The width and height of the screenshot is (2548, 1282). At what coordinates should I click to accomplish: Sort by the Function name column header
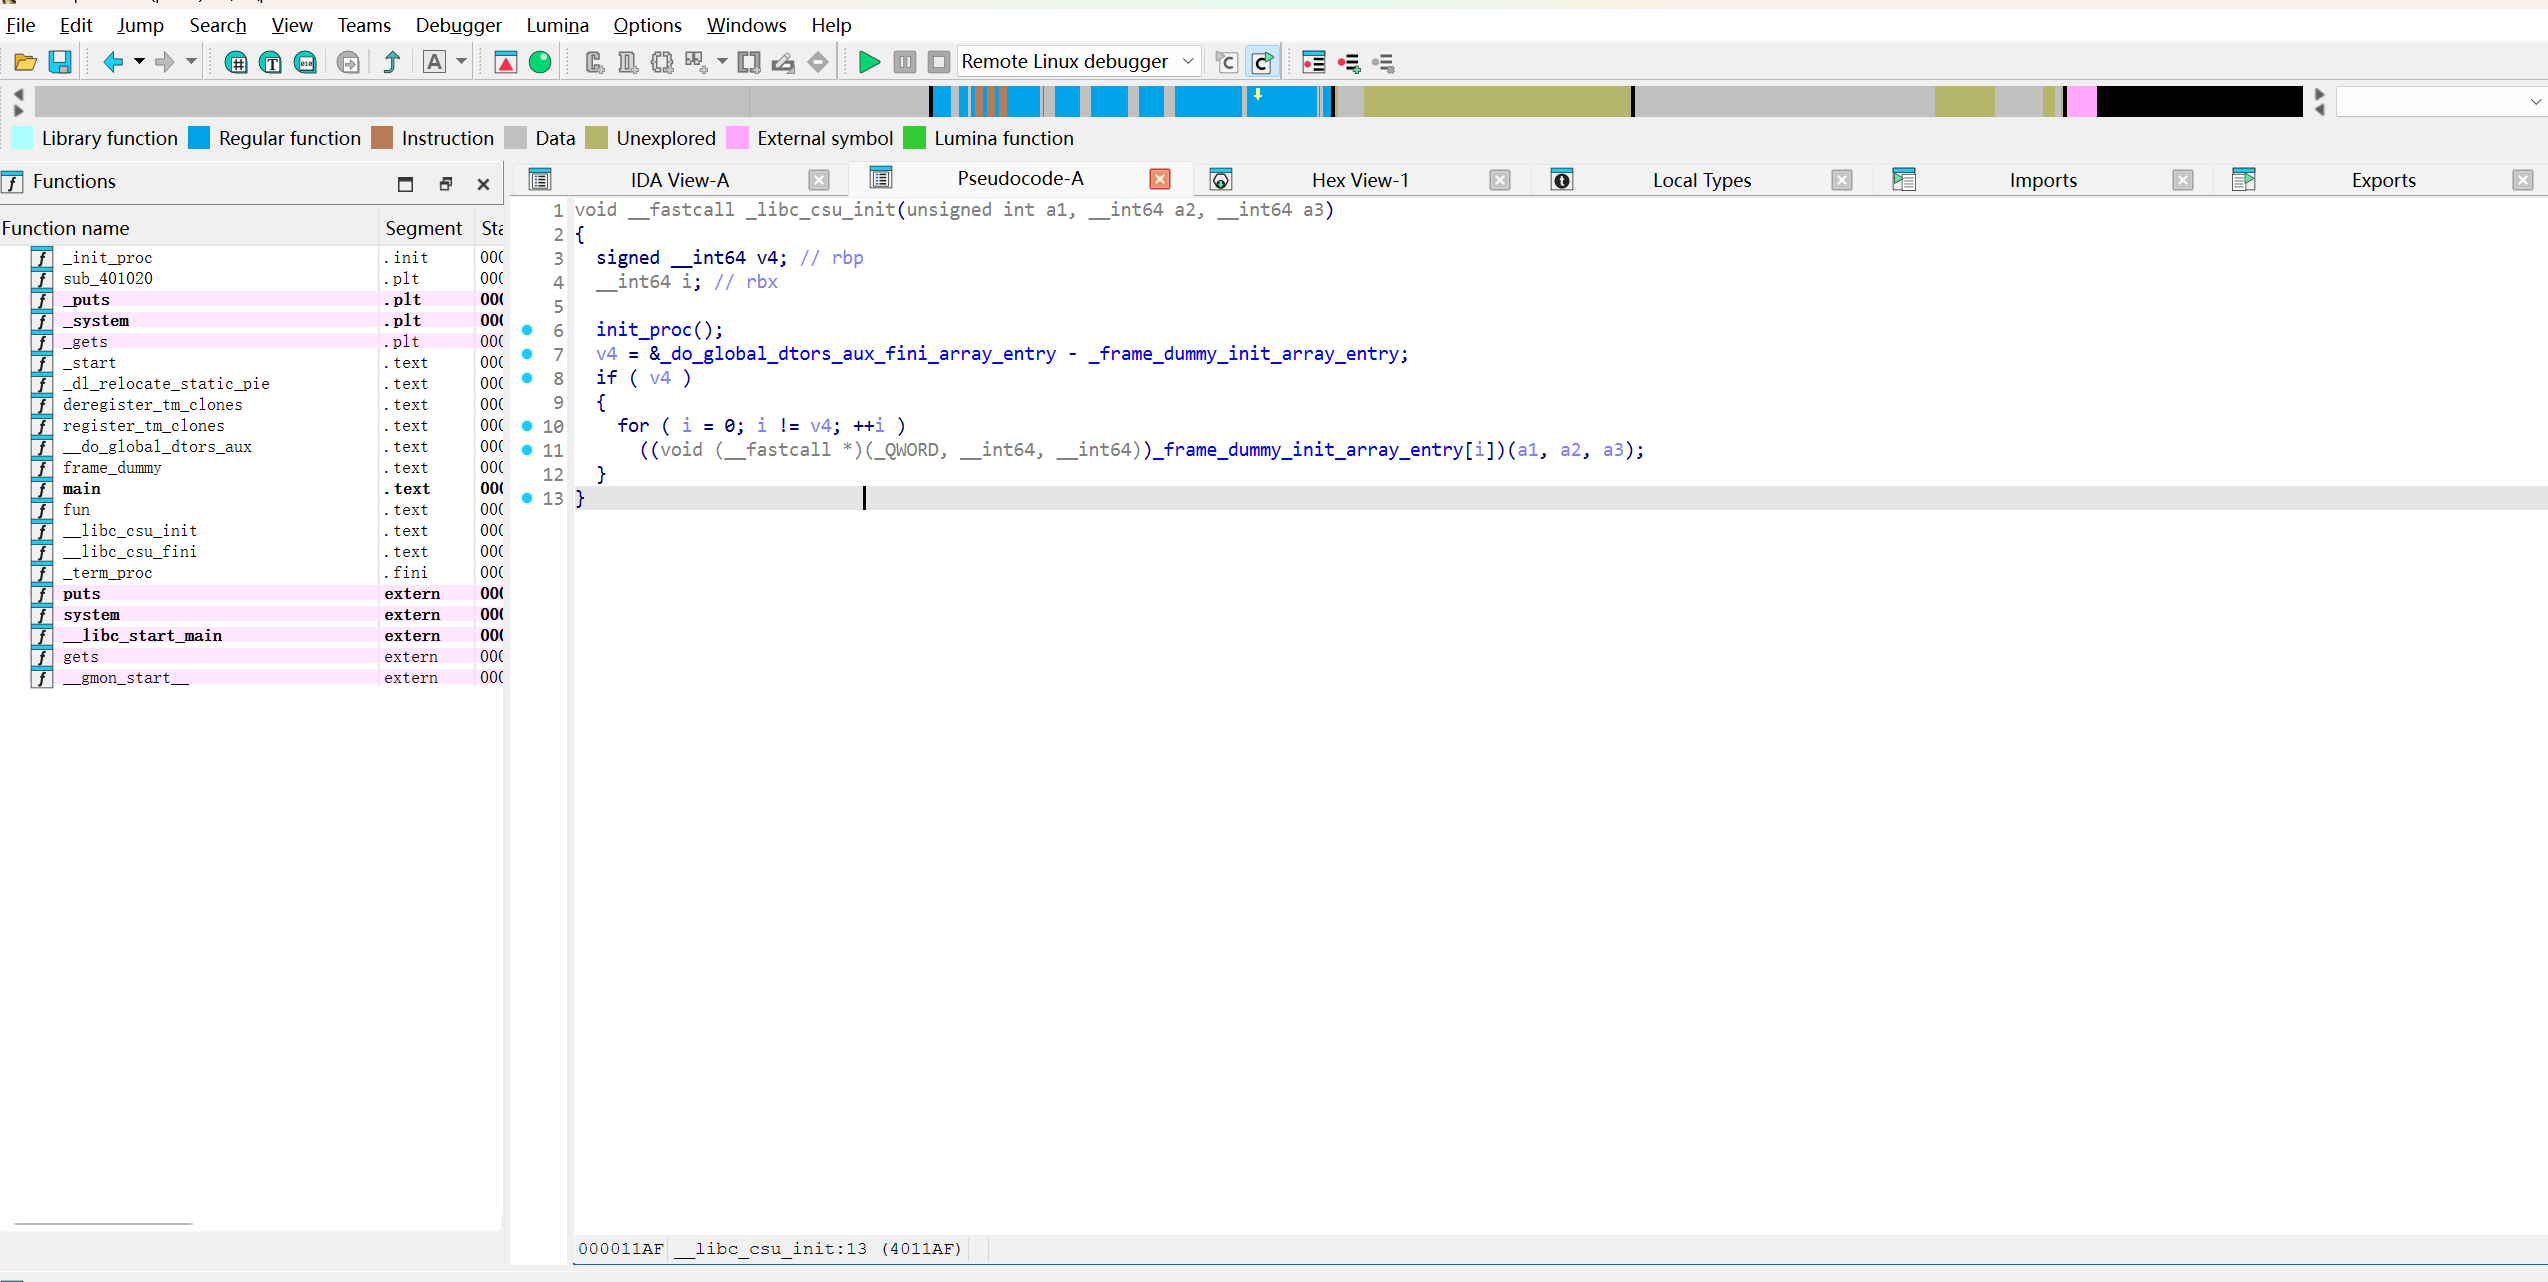coord(189,228)
